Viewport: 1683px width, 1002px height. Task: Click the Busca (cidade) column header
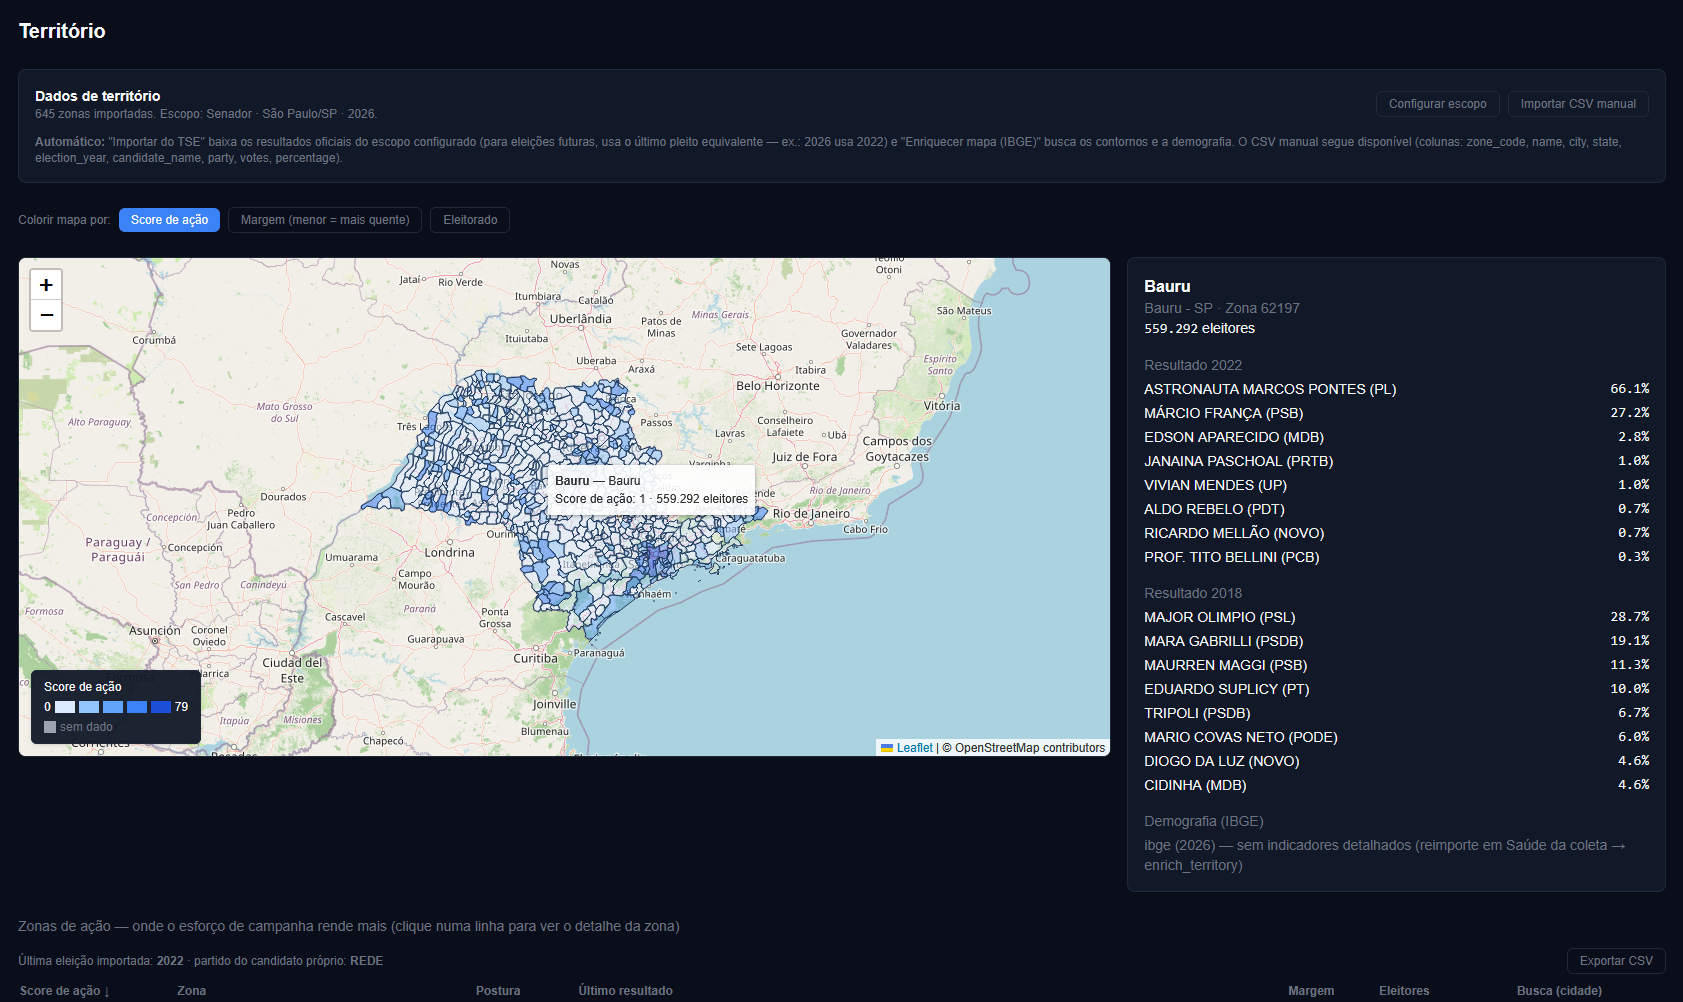tap(1559, 991)
